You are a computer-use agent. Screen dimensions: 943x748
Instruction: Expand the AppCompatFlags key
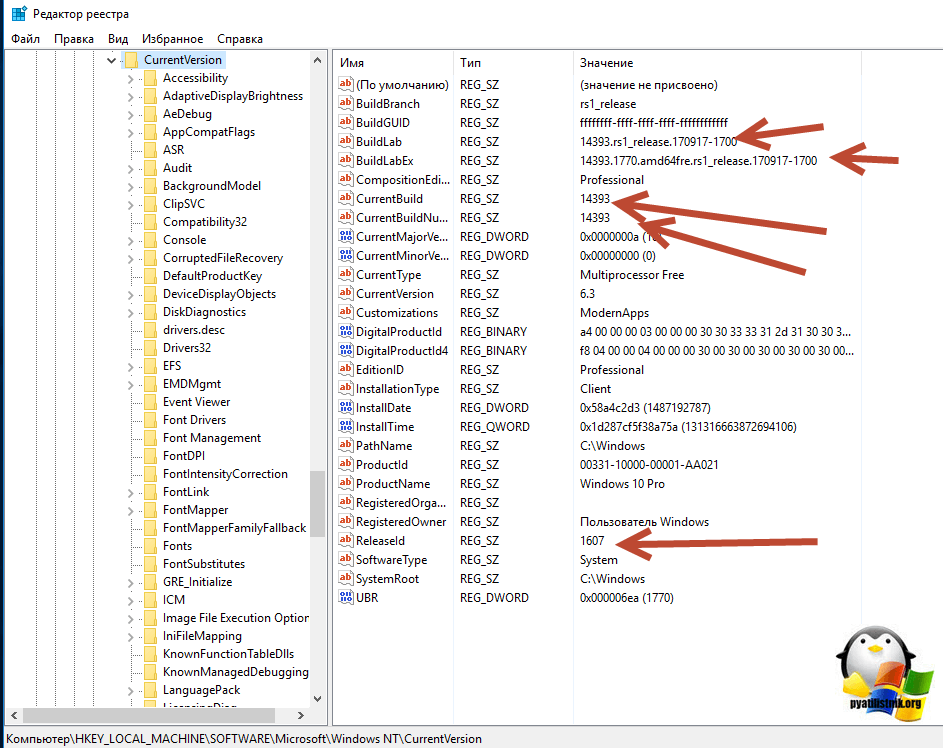130,132
